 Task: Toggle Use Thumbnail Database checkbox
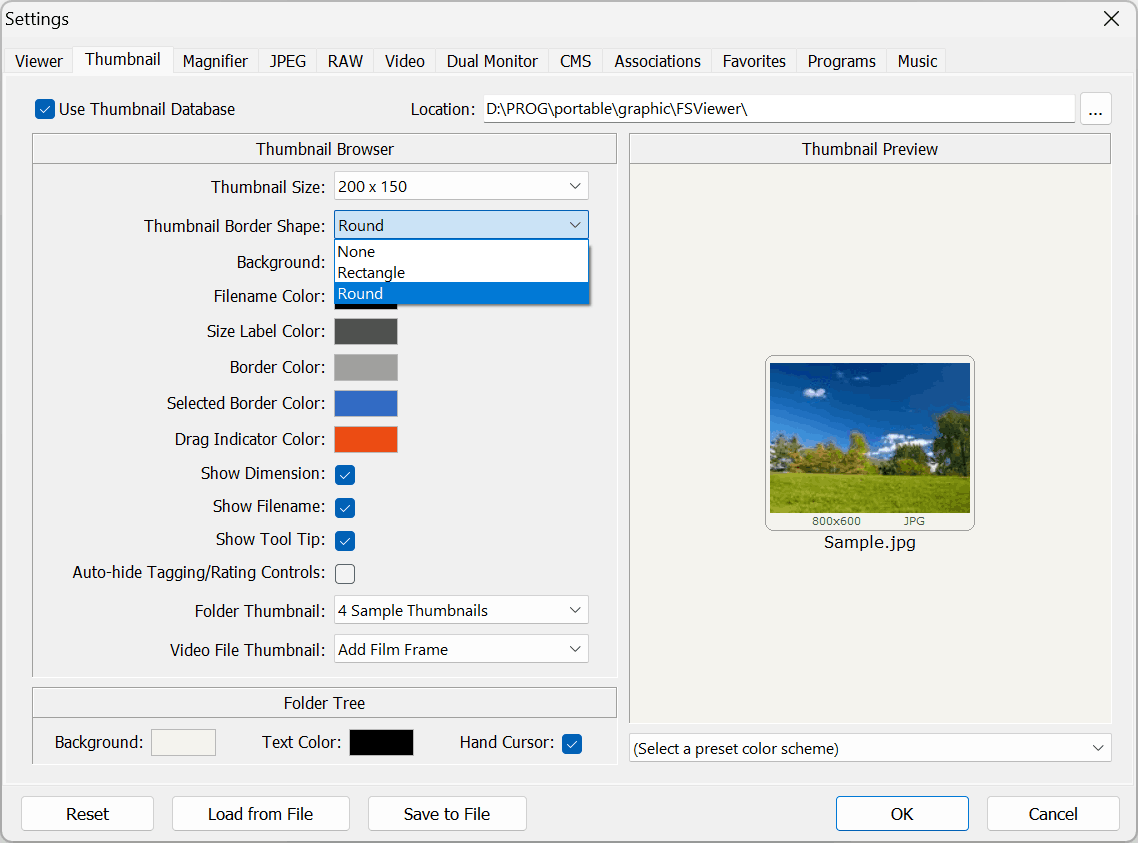[x=45, y=109]
